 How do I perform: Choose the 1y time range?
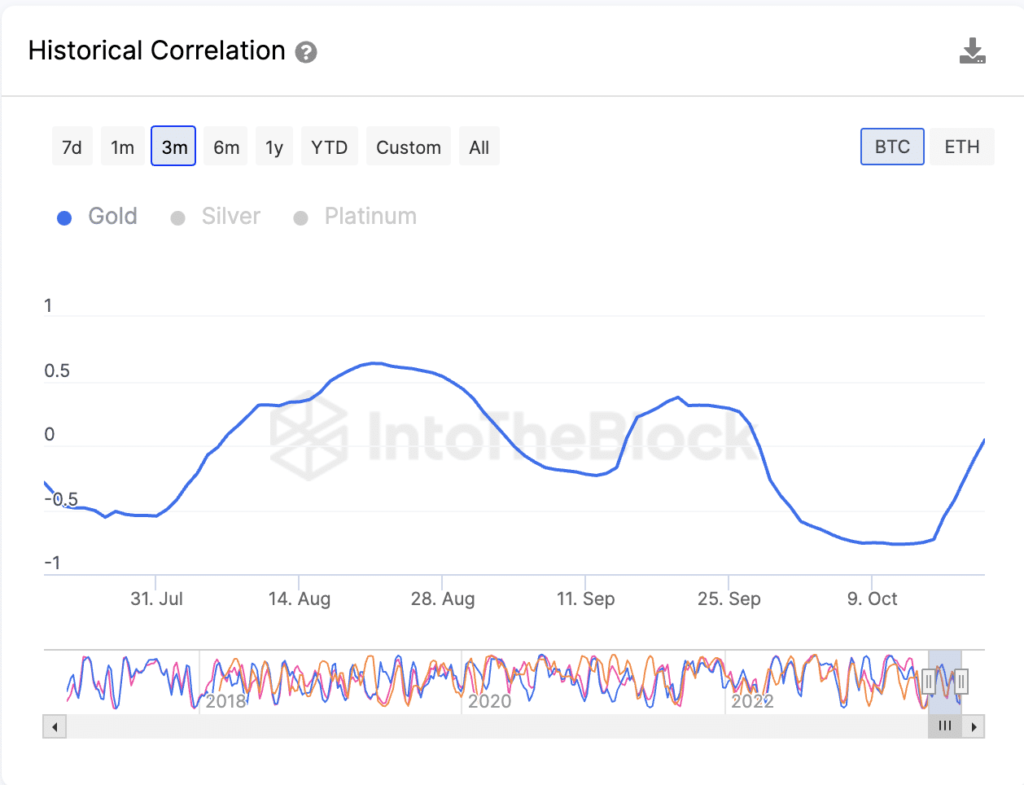pos(274,147)
